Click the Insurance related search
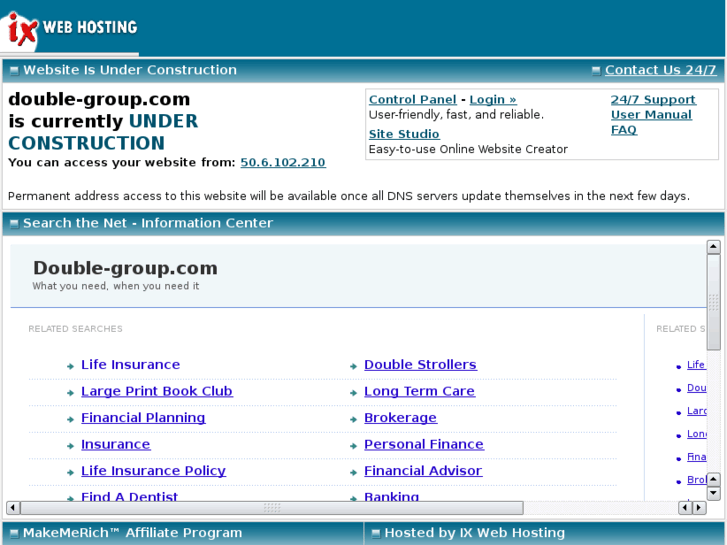This screenshot has width=727, height=545. 115,444
